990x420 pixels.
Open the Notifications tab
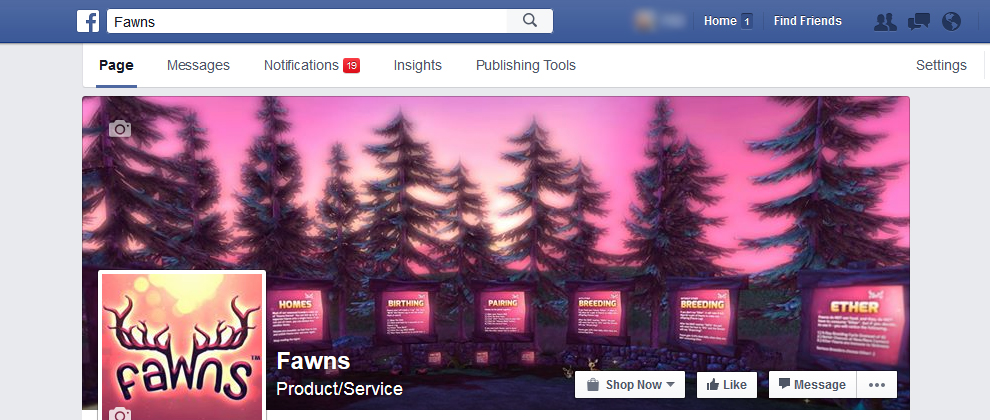point(301,65)
